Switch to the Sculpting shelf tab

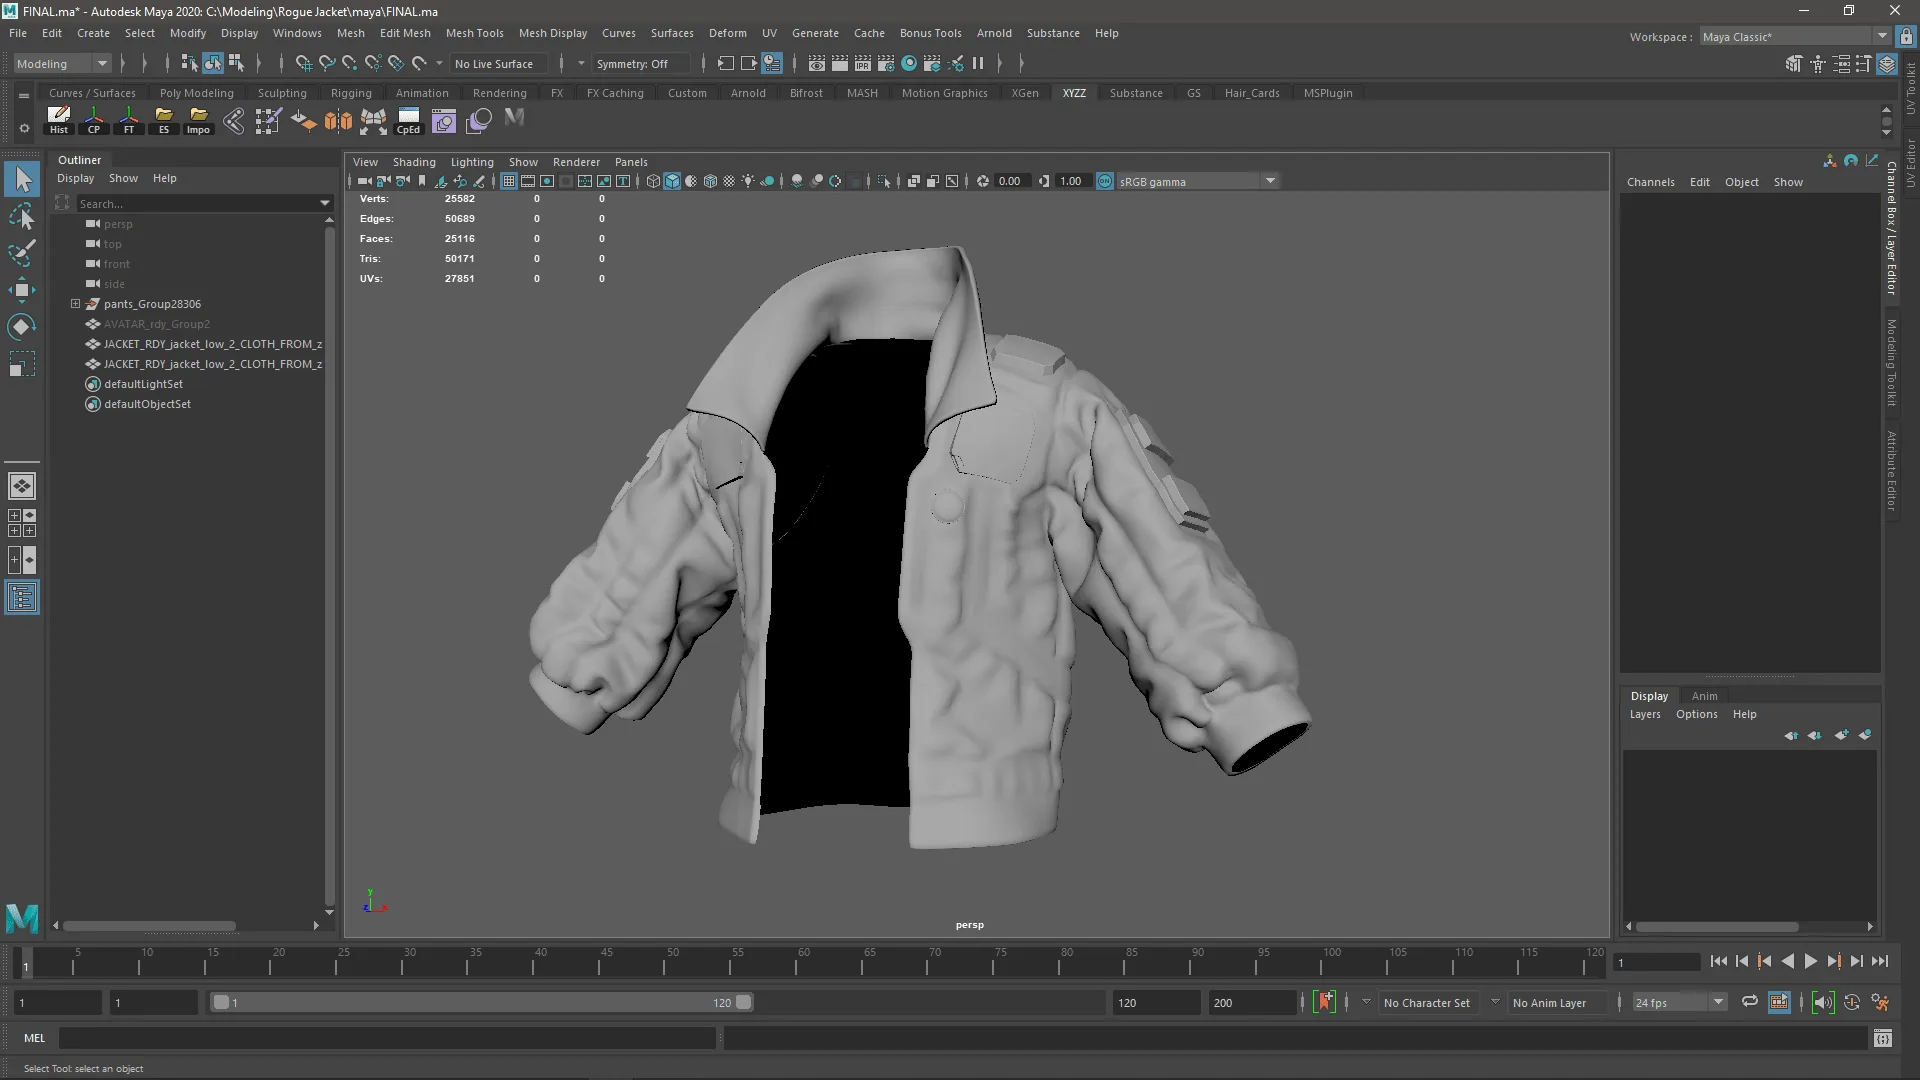(283, 92)
